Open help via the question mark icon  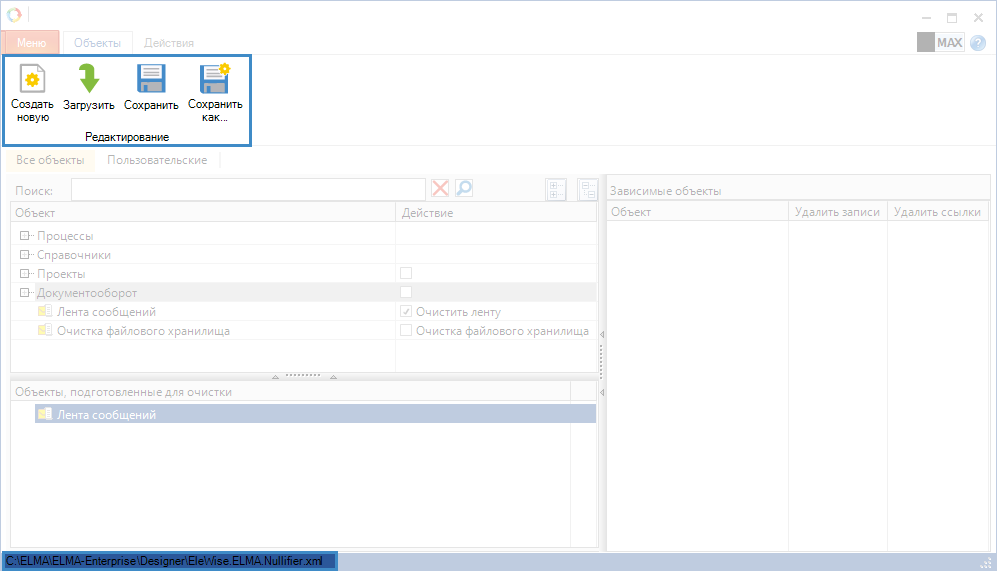click(x=978, y=43)
